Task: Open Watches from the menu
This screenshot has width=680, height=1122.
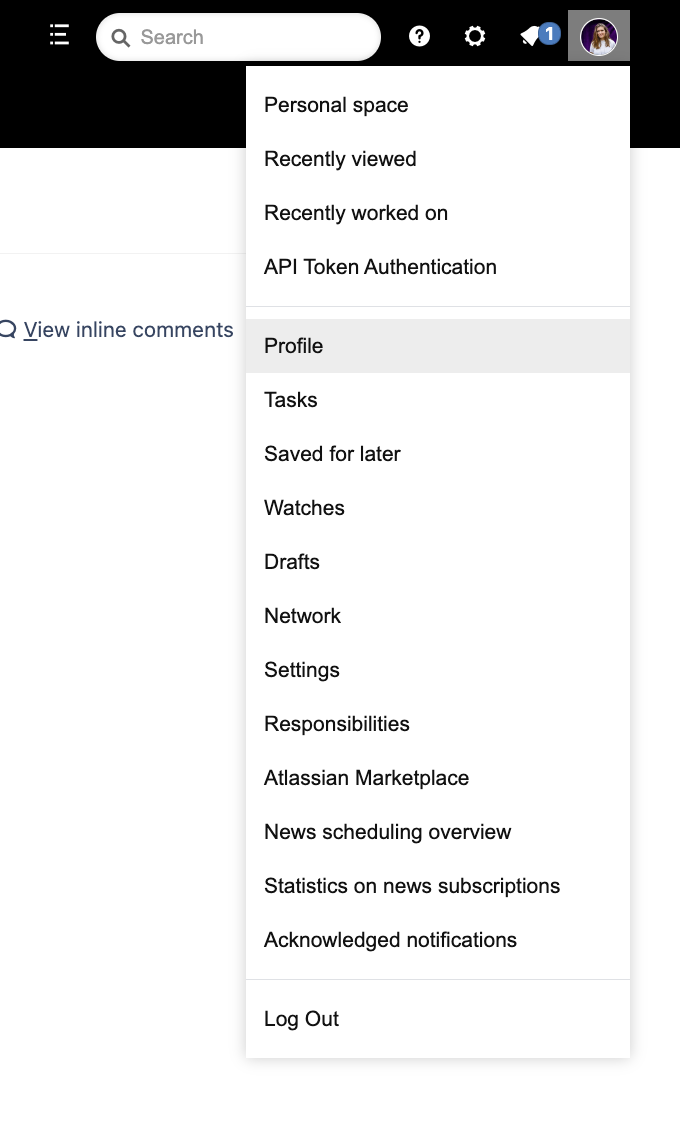Action: [x=438, y=508]
